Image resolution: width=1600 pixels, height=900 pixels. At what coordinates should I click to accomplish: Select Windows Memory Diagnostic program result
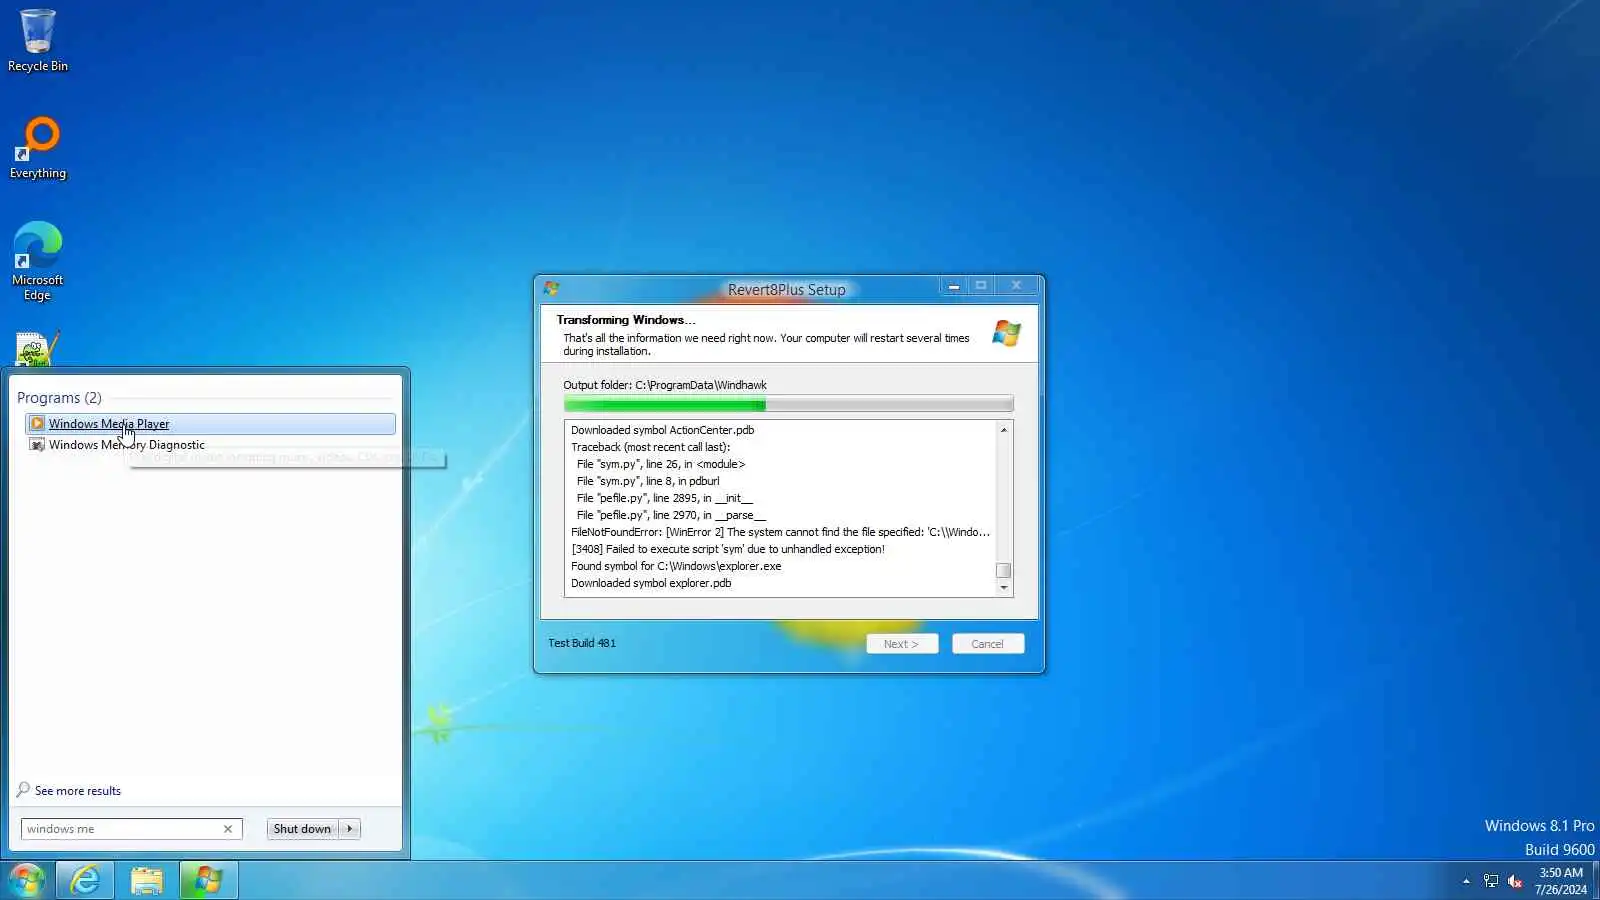pos(210,445)
